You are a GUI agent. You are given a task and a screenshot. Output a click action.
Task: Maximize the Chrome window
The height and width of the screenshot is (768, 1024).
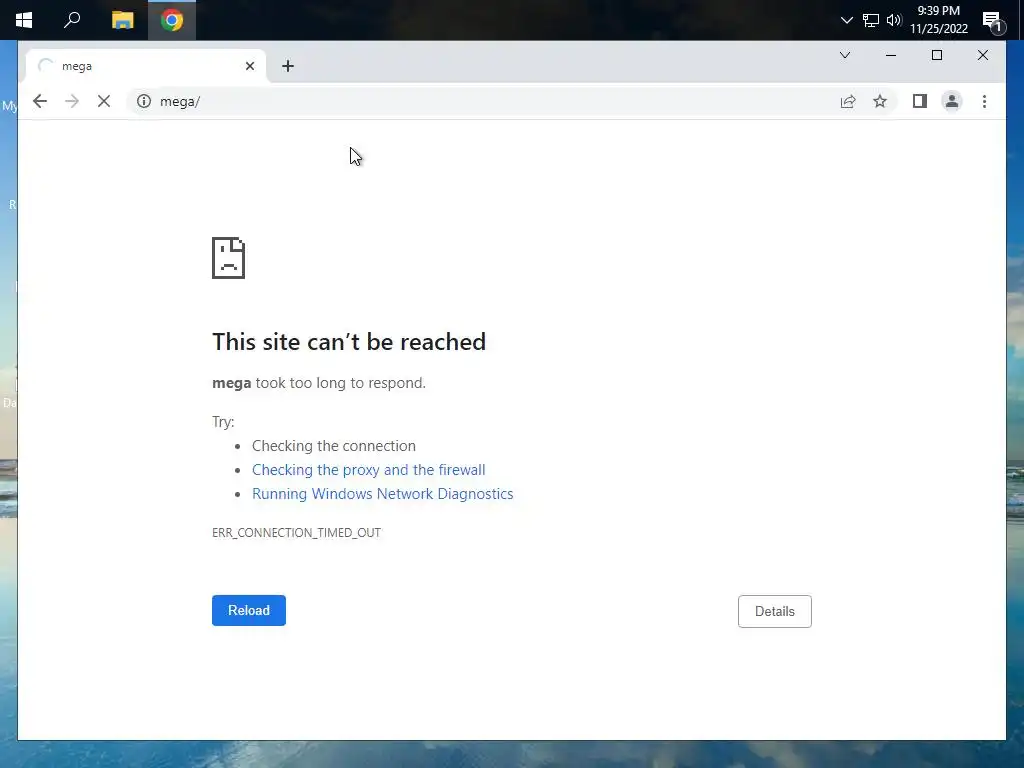click(x=936, y=56)
